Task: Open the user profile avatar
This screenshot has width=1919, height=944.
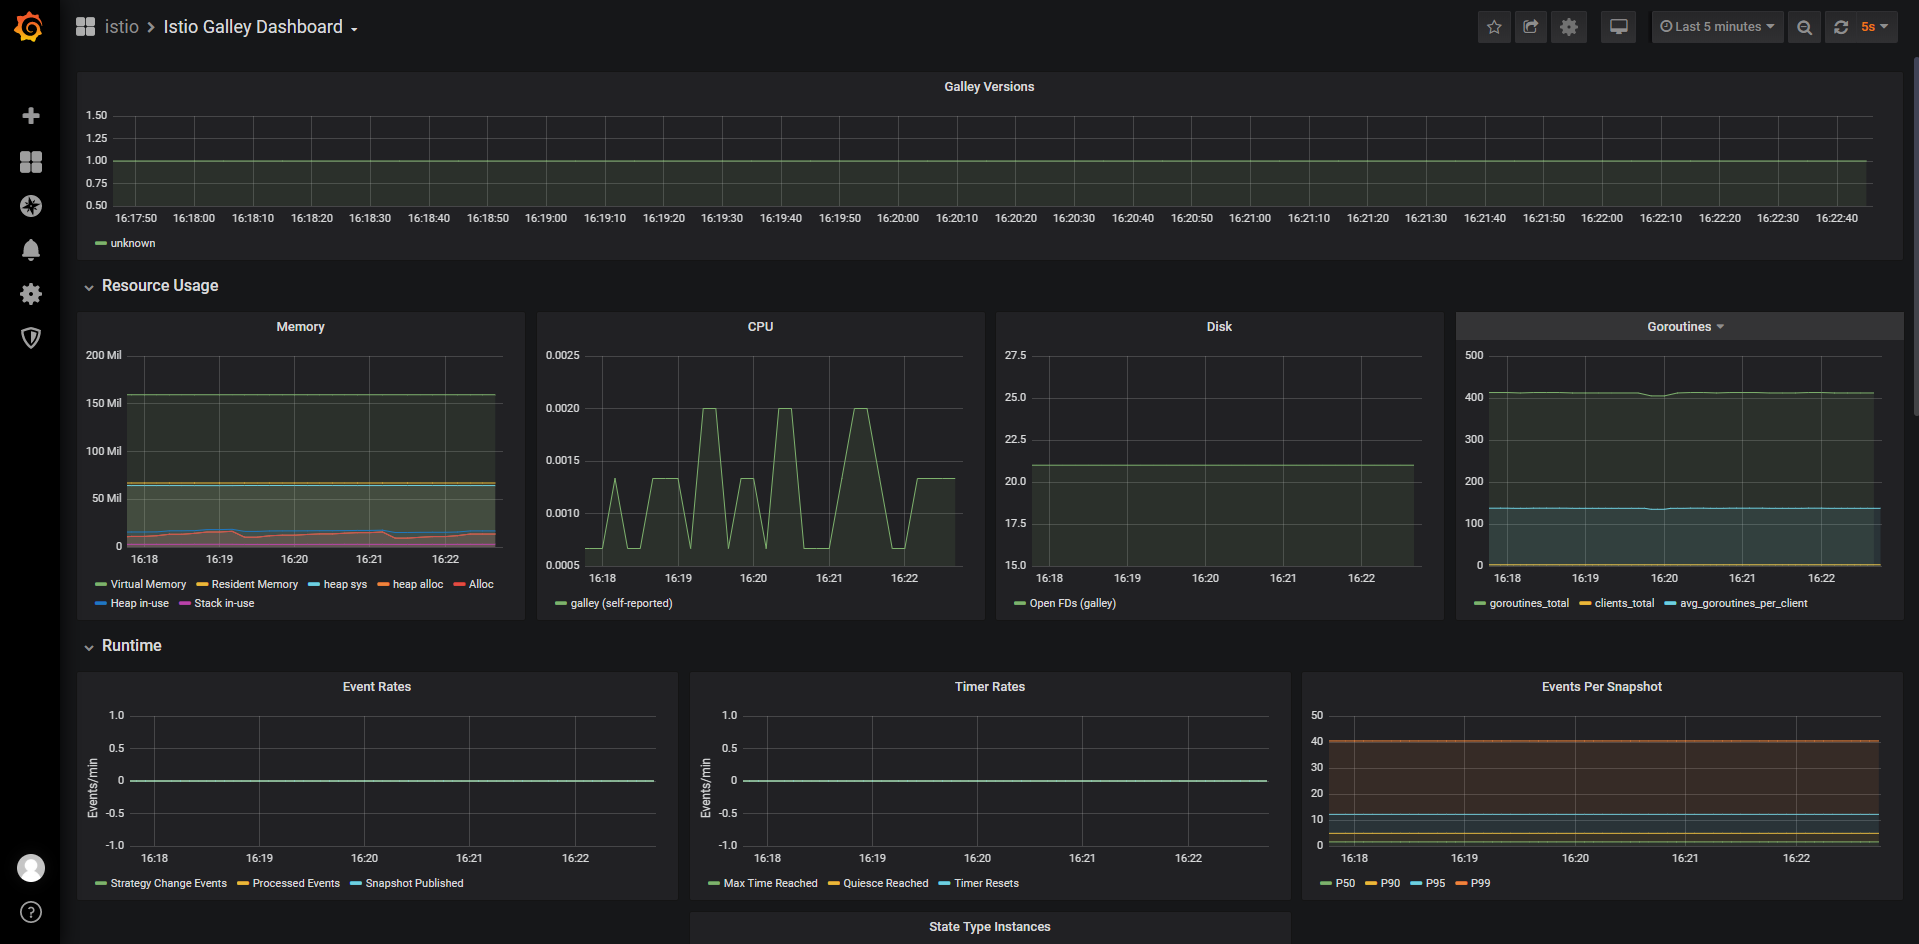Action: coord(31,868)
